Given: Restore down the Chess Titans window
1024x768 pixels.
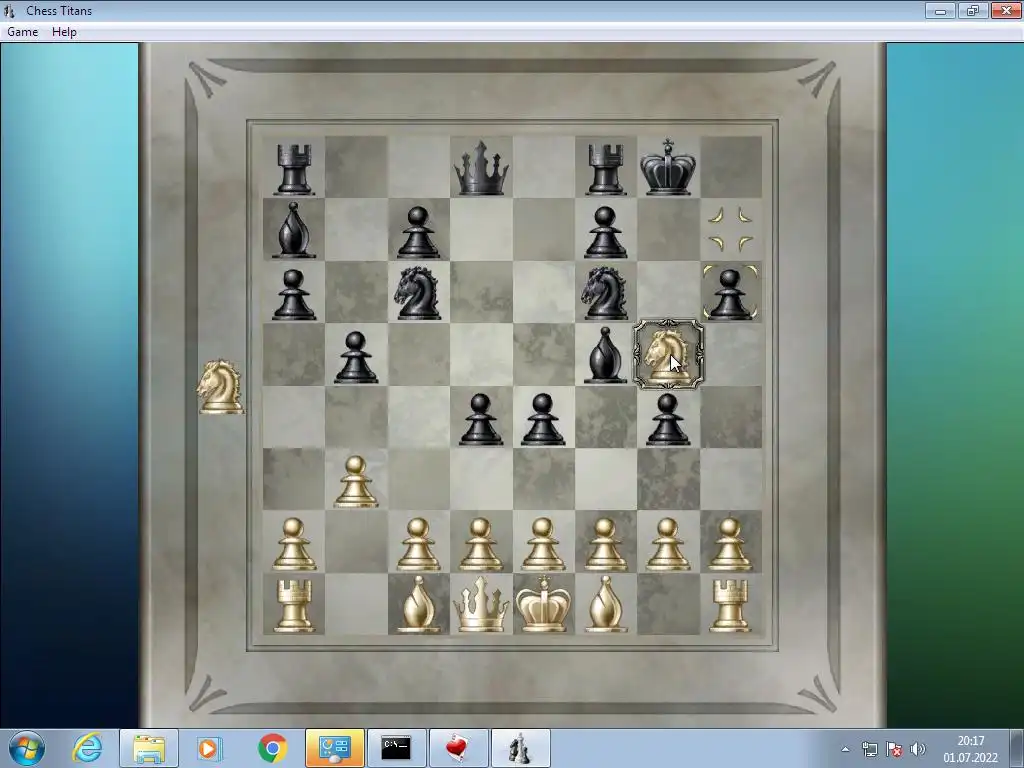Looking at the screenshot, I should point(973,10).
